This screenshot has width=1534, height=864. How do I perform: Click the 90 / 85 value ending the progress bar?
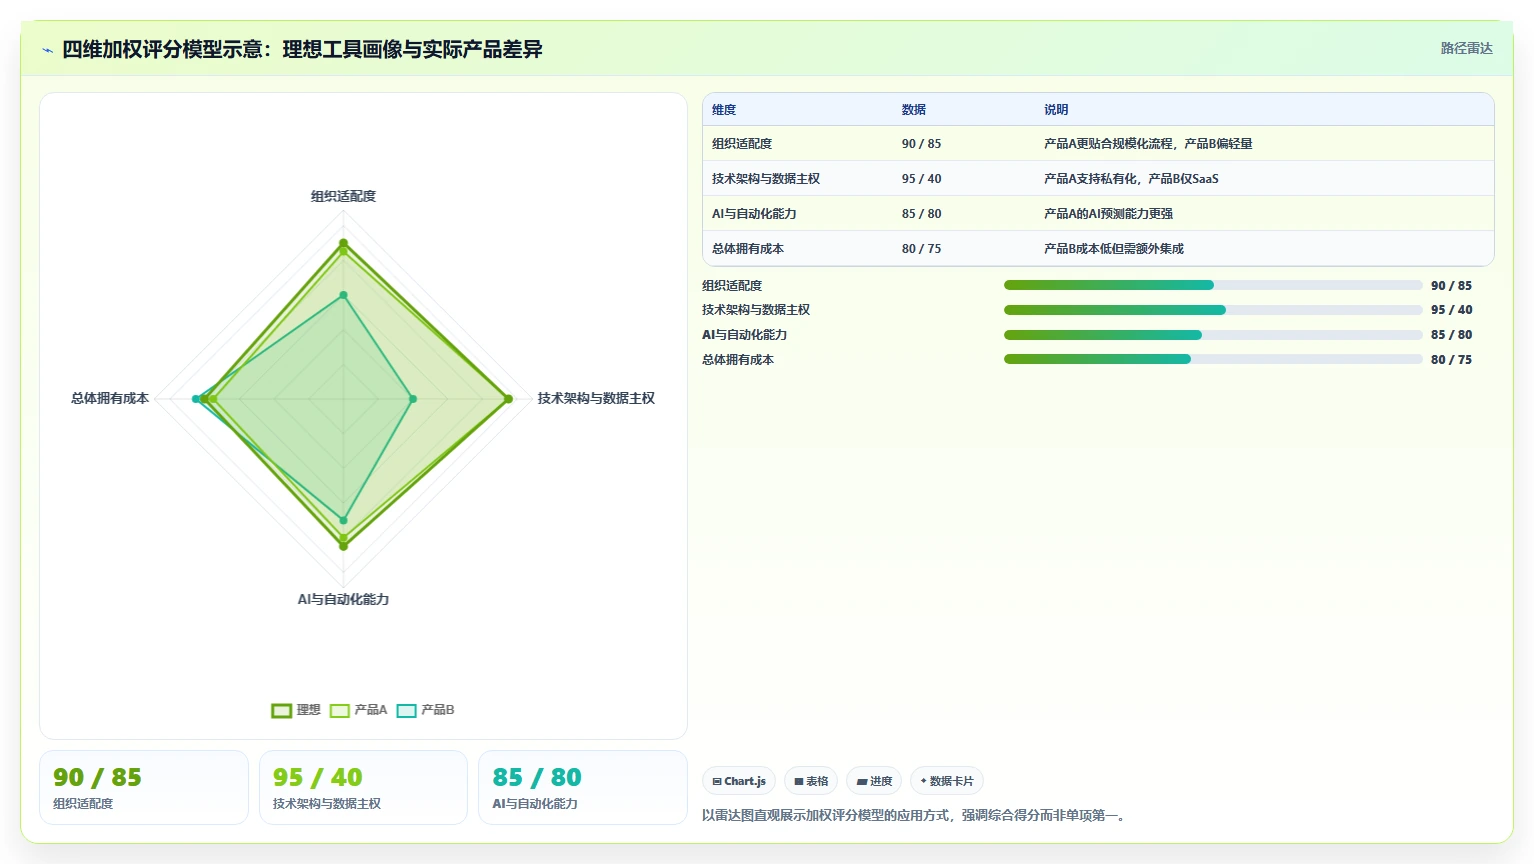1451,286
